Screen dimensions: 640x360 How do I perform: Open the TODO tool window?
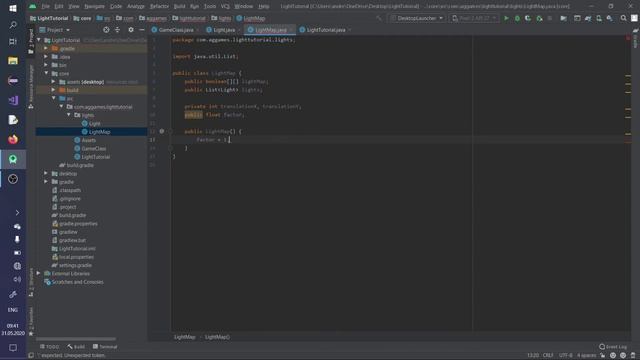click(x=49, y=347)
